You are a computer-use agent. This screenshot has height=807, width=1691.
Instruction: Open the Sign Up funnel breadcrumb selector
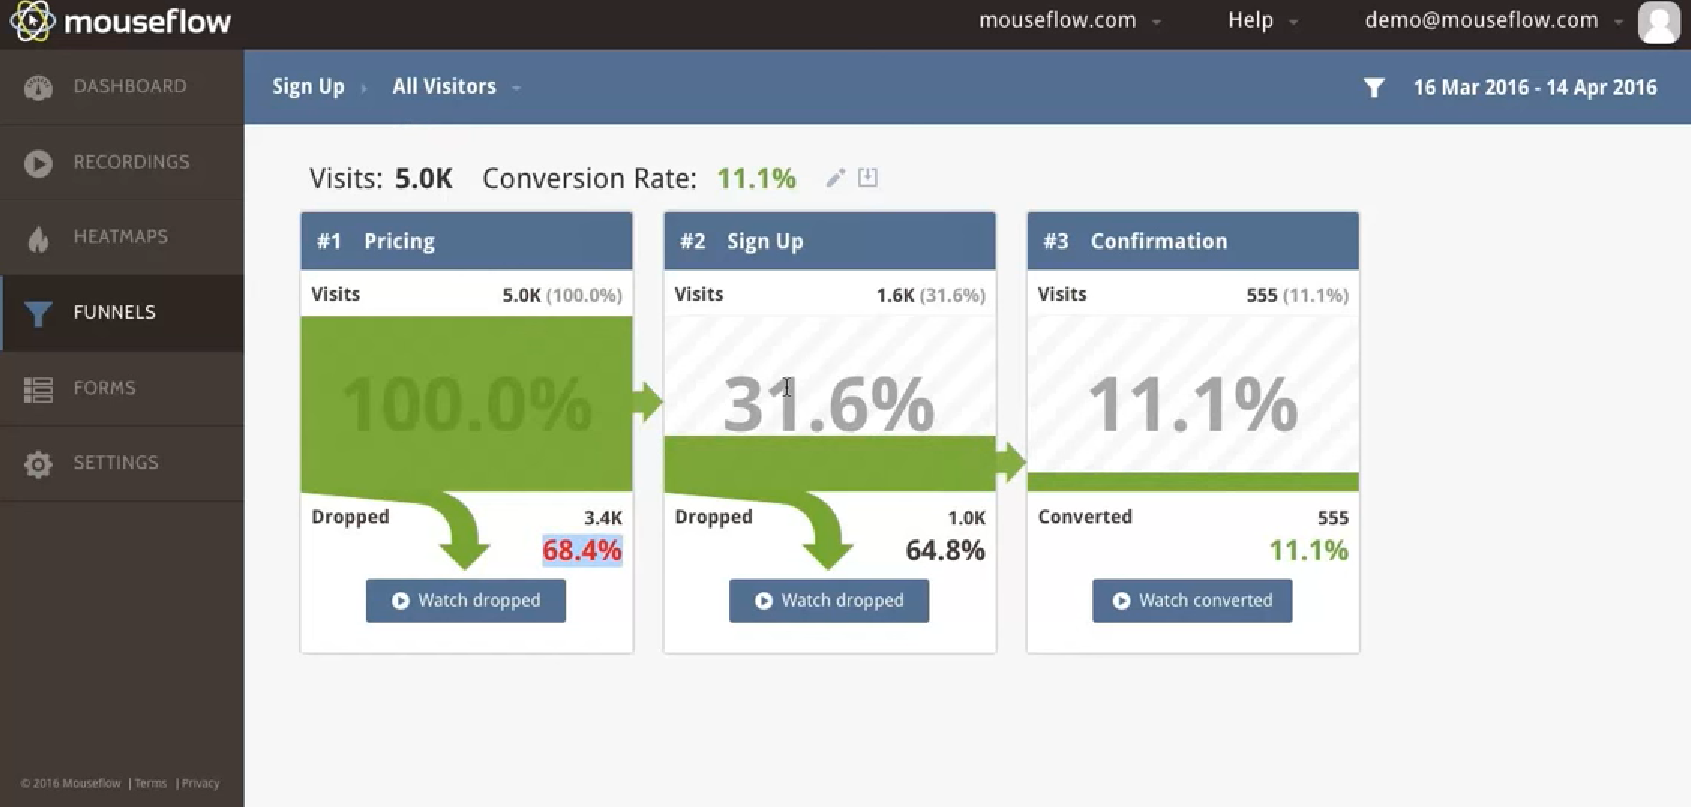click(308, 87)
